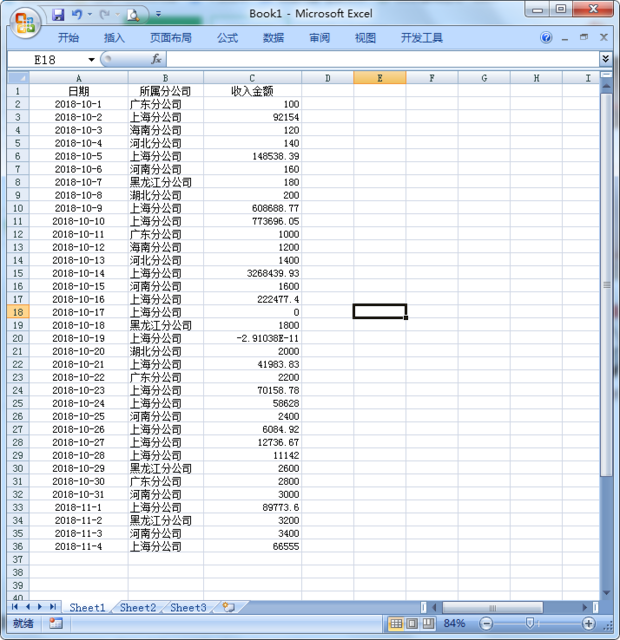Zoom in with the plus button
This screenshot has height=640, width=620.
coord(588,623)
